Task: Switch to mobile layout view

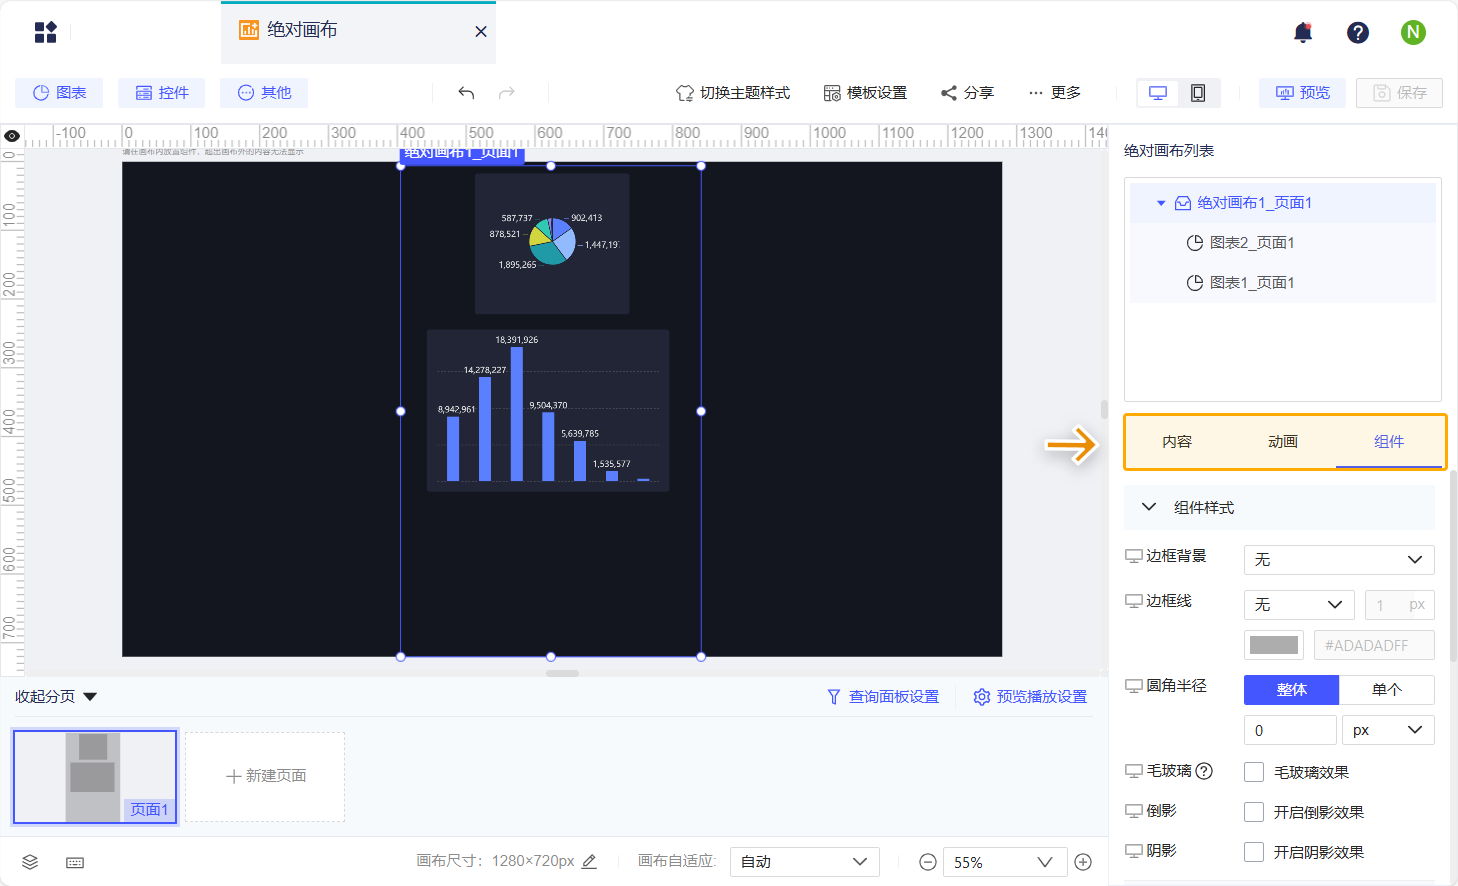Action: click(x=1198, y=93)
